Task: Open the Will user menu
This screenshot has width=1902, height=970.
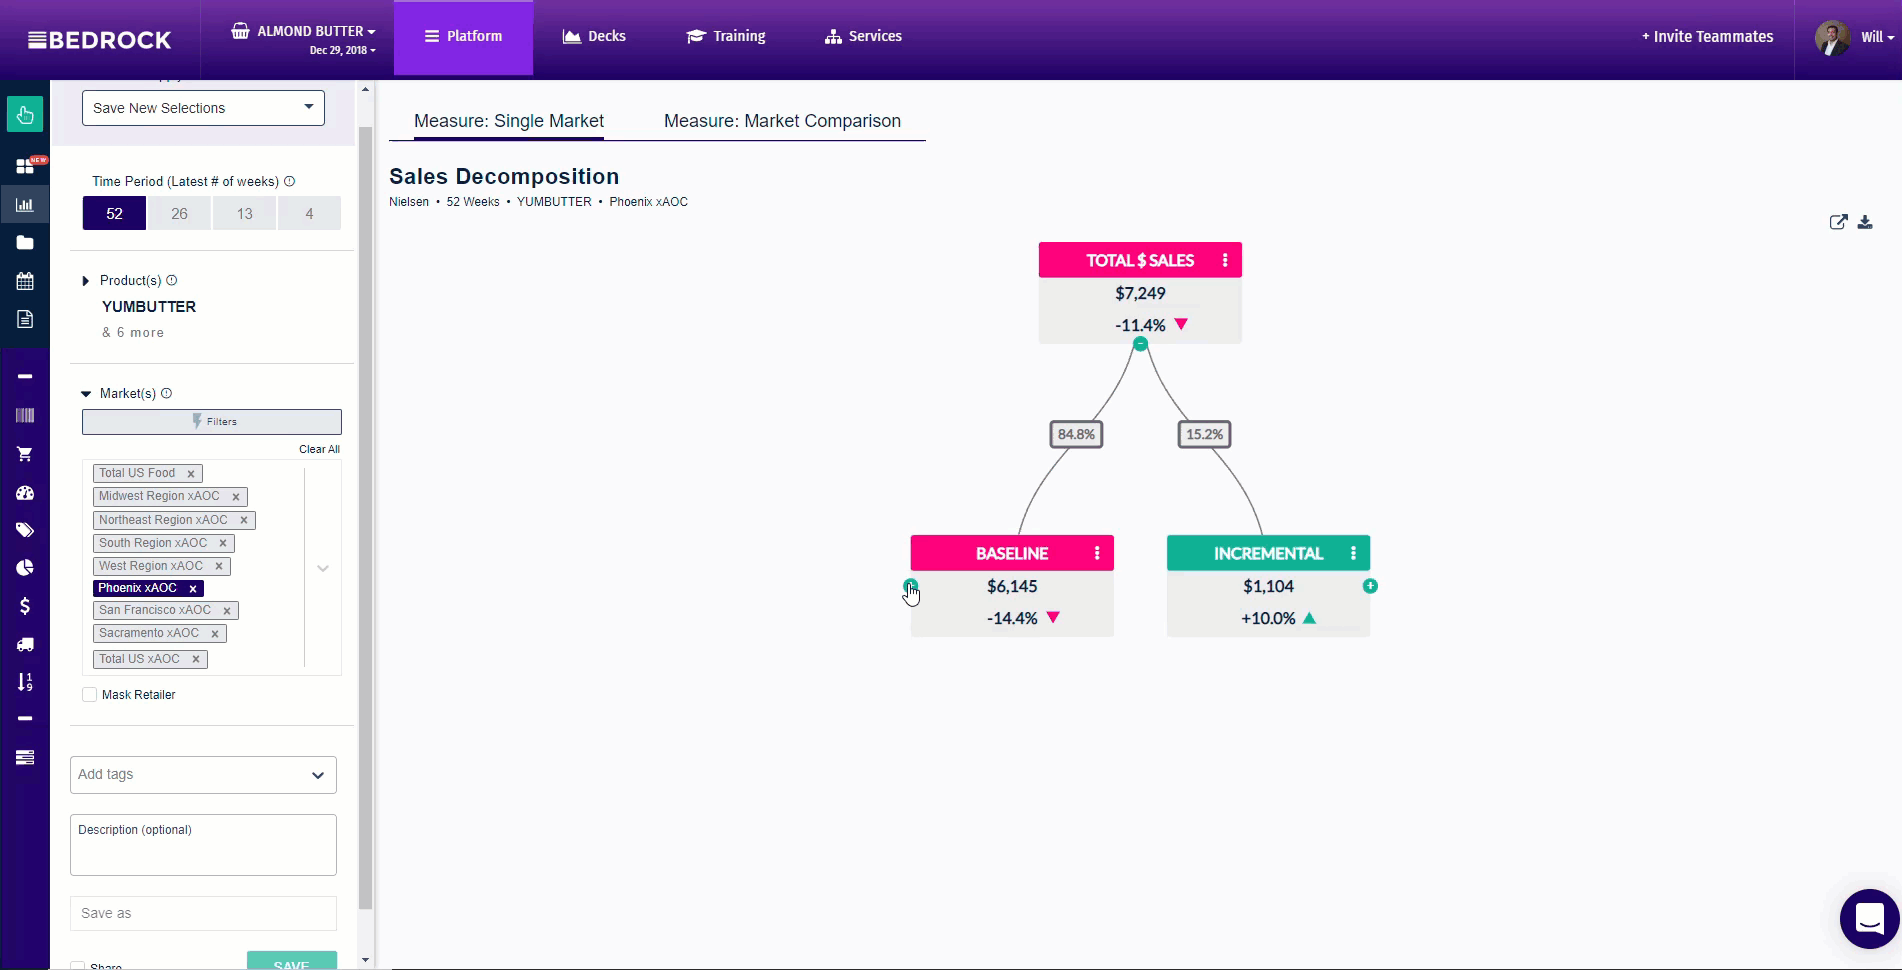Action: (1855, 37)
